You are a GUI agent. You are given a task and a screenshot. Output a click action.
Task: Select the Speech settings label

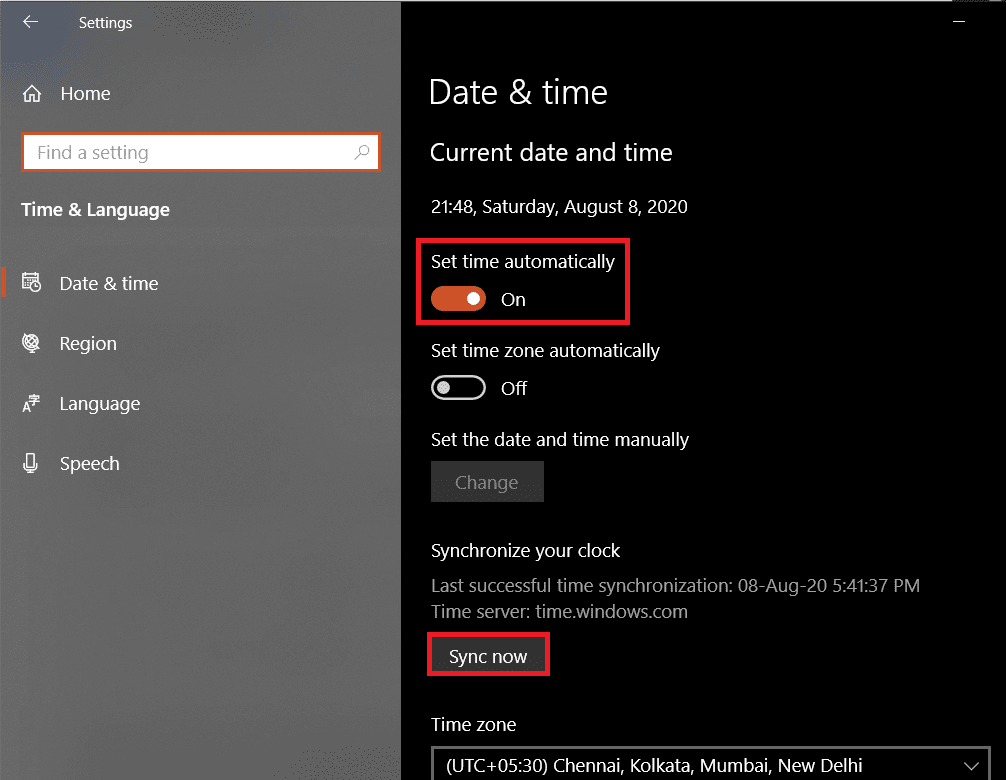pyautogui.click(x=89, y=464)
